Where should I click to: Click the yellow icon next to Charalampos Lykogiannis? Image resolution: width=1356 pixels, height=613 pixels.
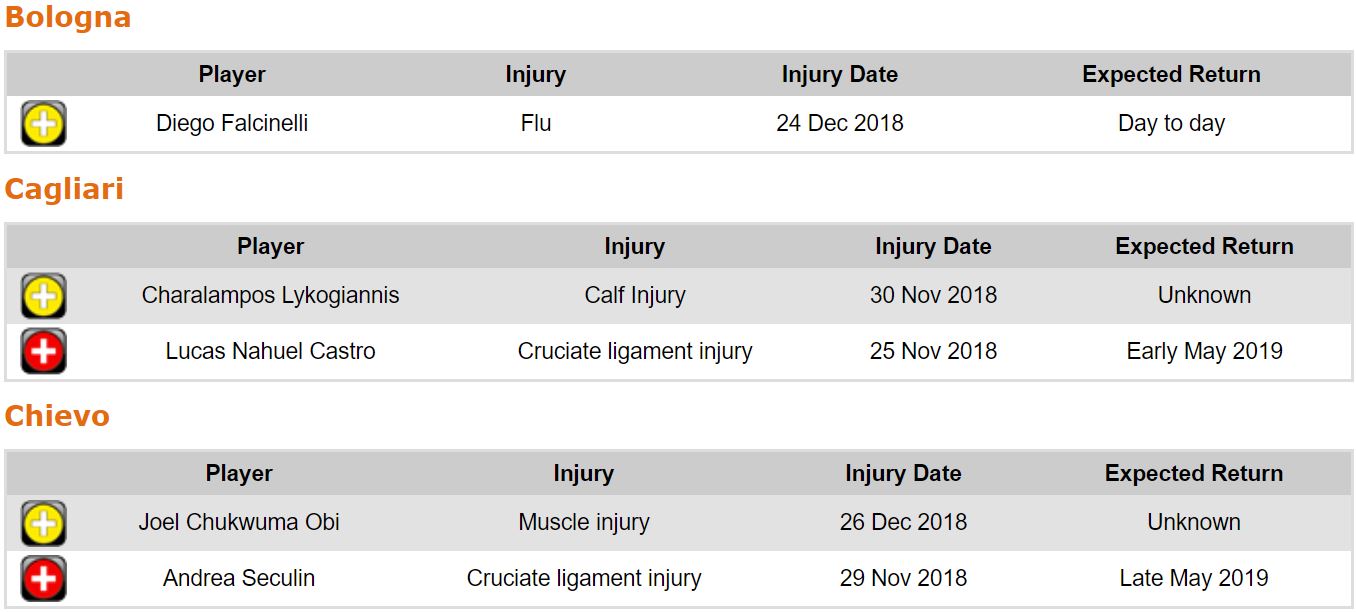click(43, 296)
